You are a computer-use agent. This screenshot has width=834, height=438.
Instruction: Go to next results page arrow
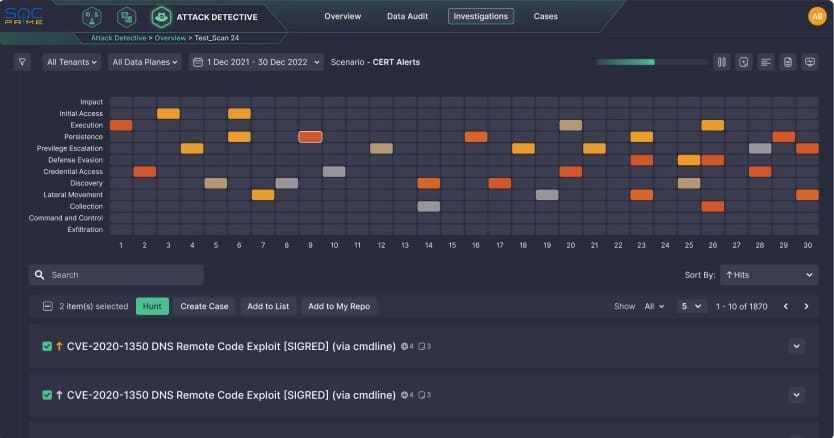coord(806,306)
